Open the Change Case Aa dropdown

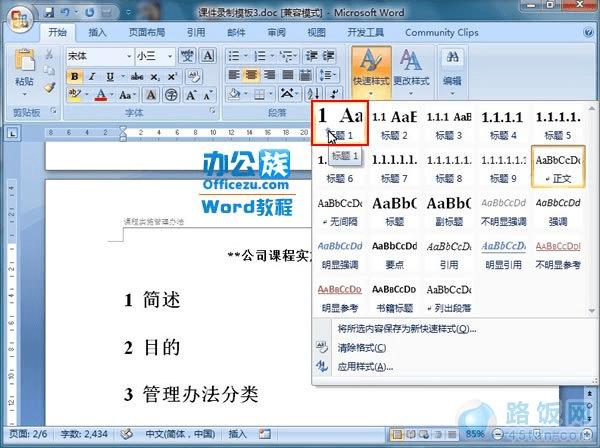coord(127,94)
